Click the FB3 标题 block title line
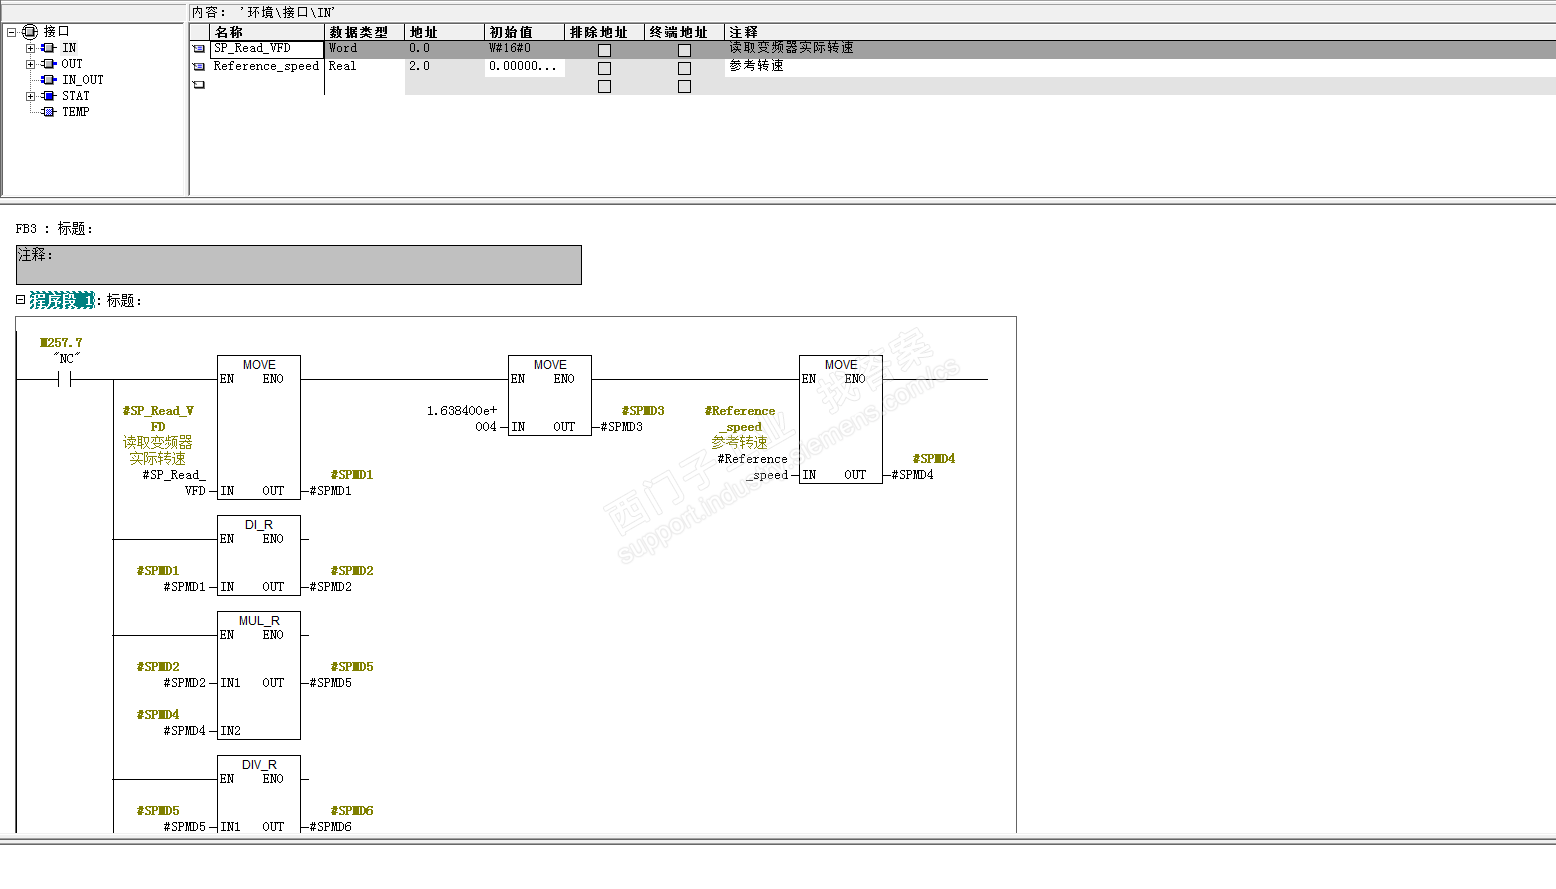Viewport: 1556px width, 889px height. [54, 229]
